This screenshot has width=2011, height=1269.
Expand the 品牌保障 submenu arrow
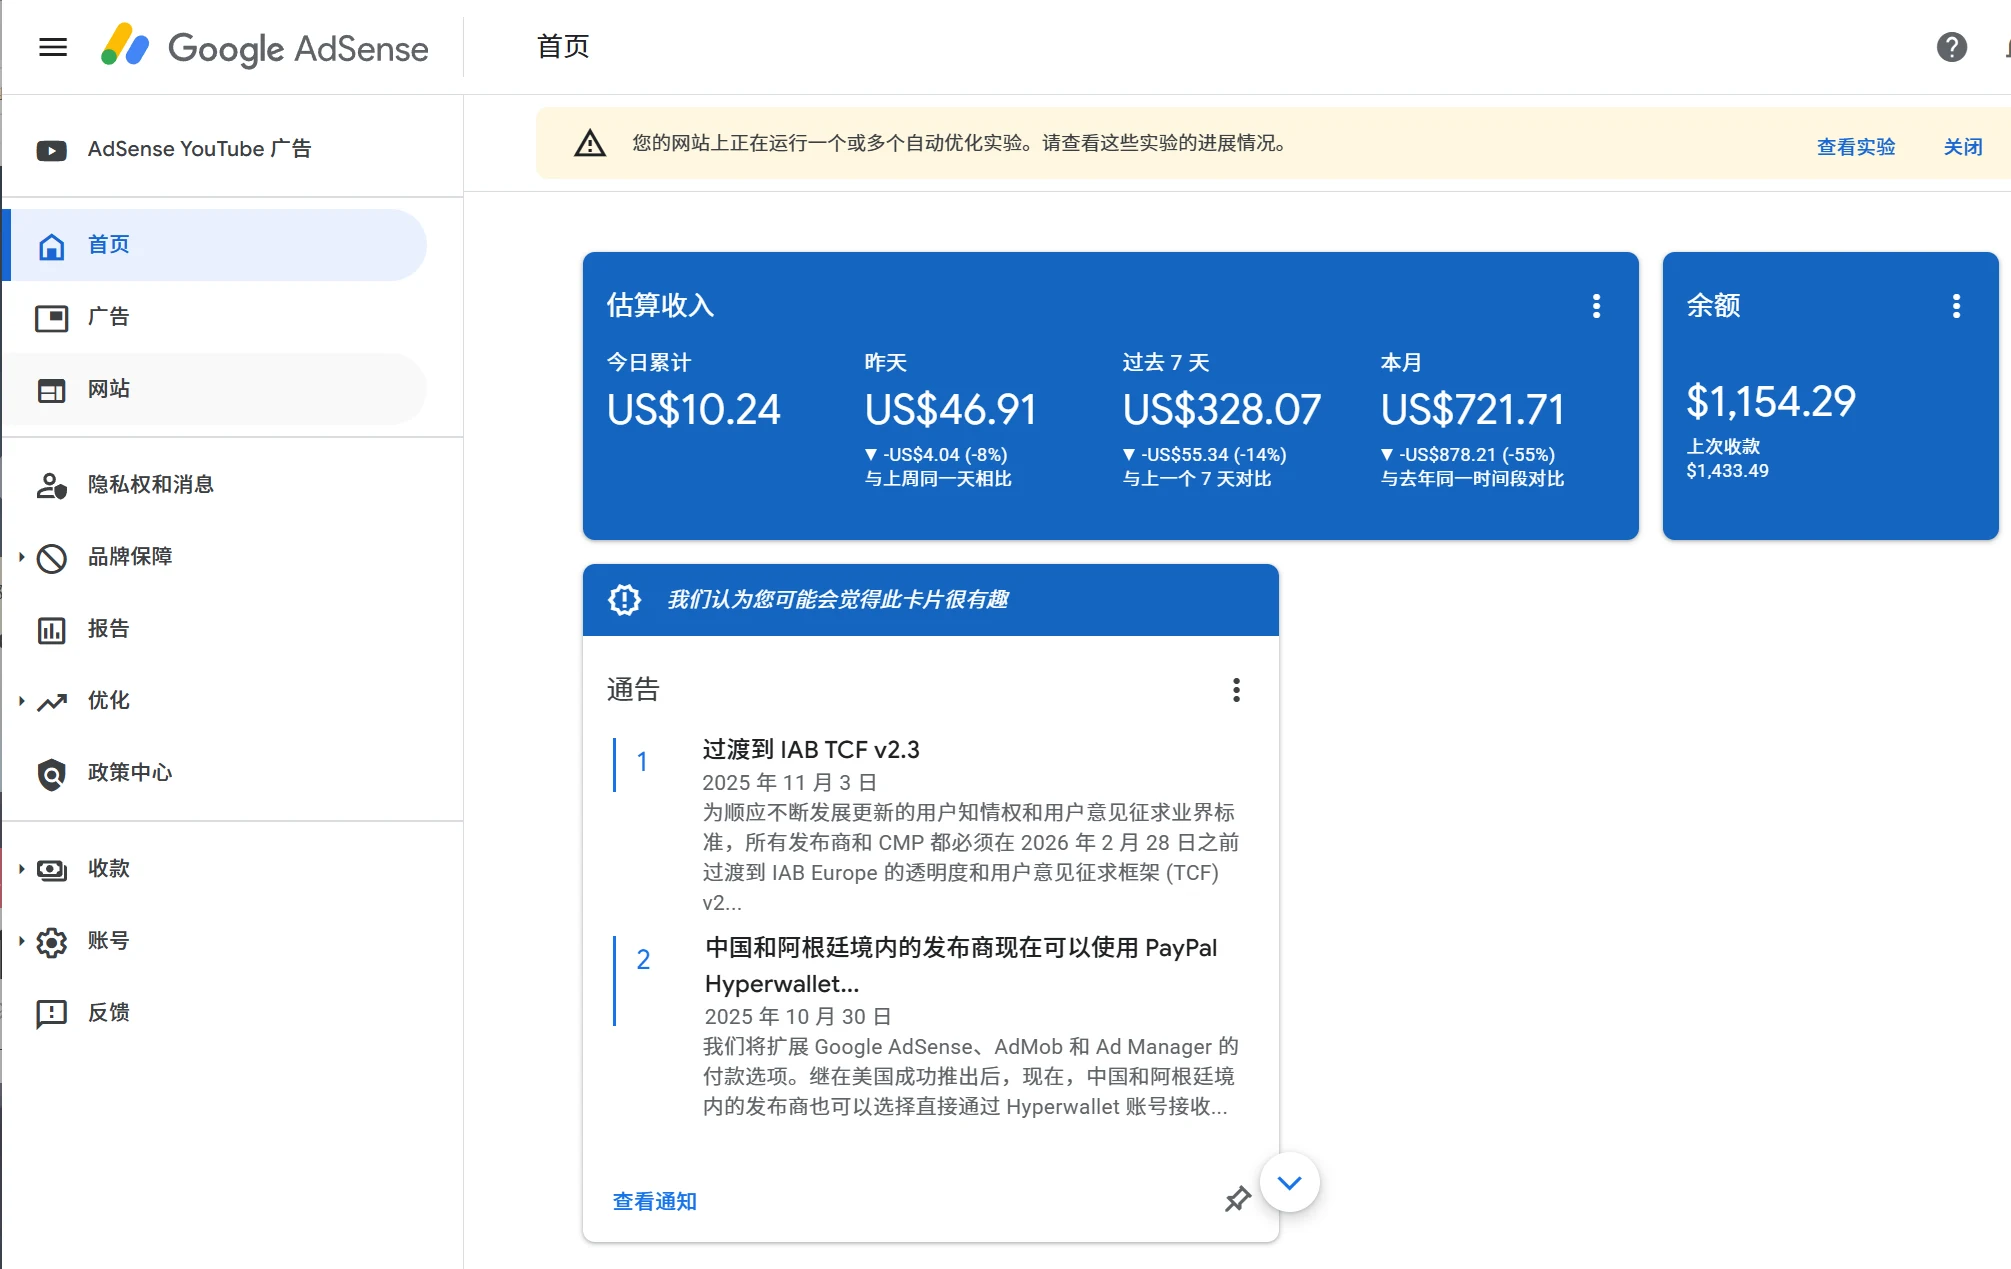21,557
